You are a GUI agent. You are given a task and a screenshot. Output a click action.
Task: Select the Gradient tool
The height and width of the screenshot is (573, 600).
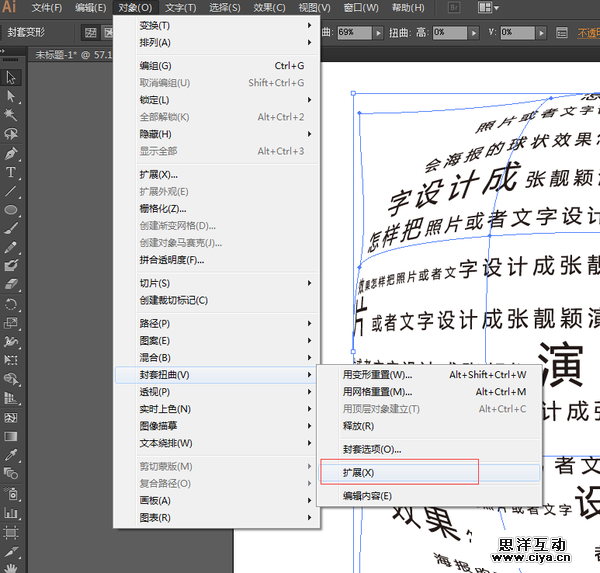click(12, 437)
